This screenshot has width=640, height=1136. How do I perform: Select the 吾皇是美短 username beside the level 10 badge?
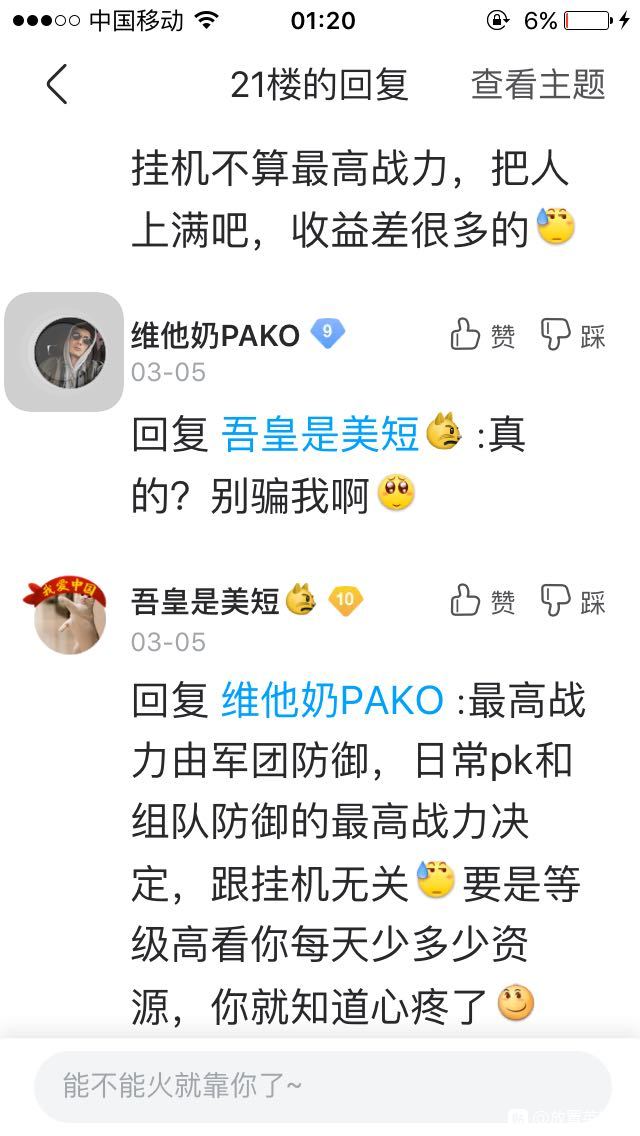(x=205, y=601)
